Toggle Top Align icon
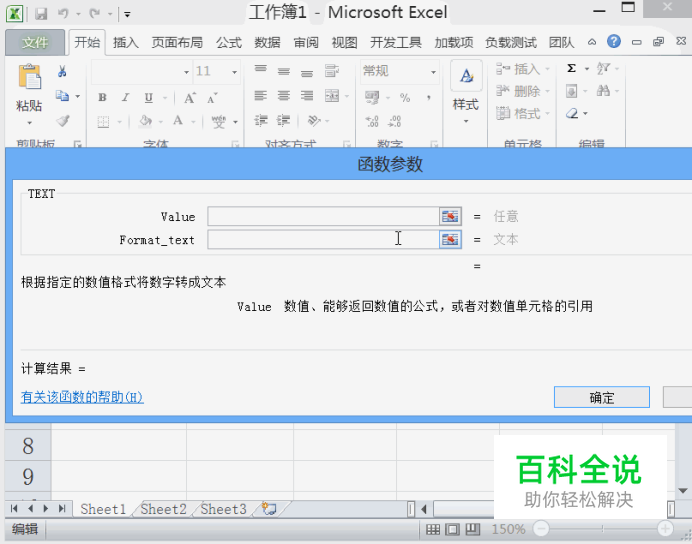The height and width of the screenshot is (544, 692). [x=261, y=69]
